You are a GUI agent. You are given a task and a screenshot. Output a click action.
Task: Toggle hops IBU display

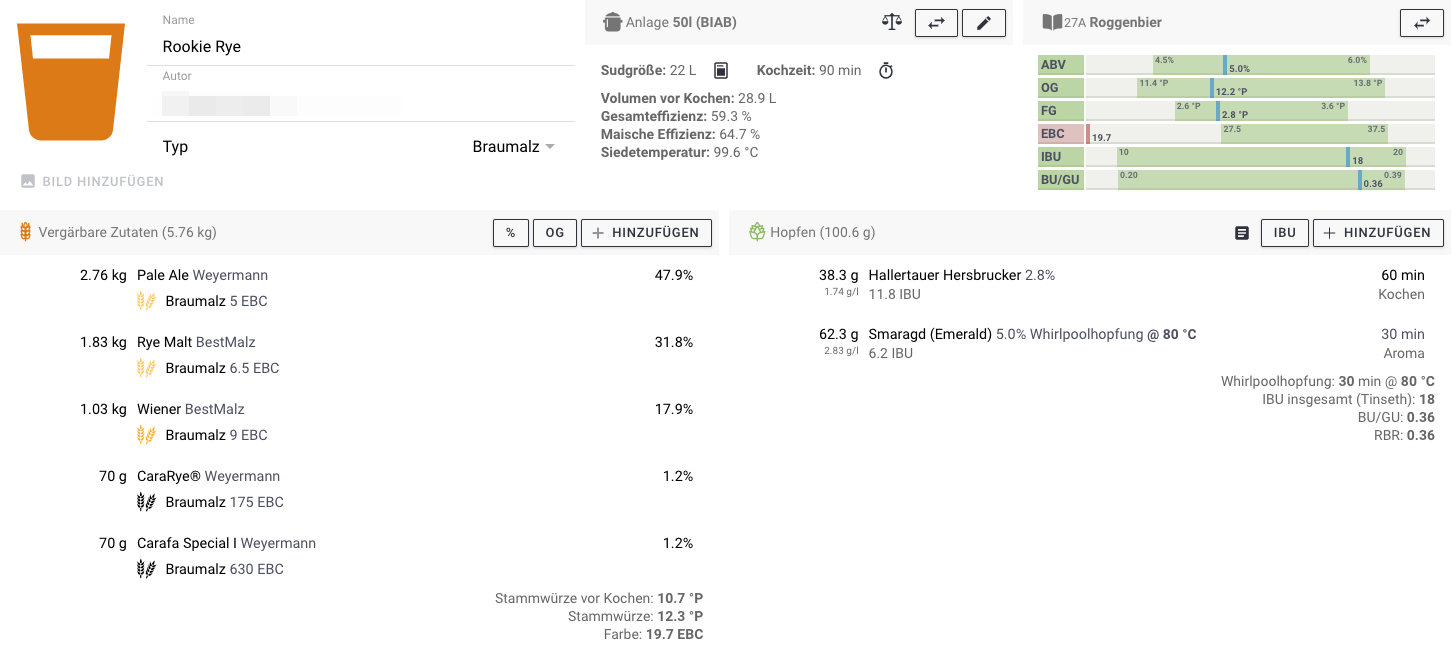coord(1285,233)
